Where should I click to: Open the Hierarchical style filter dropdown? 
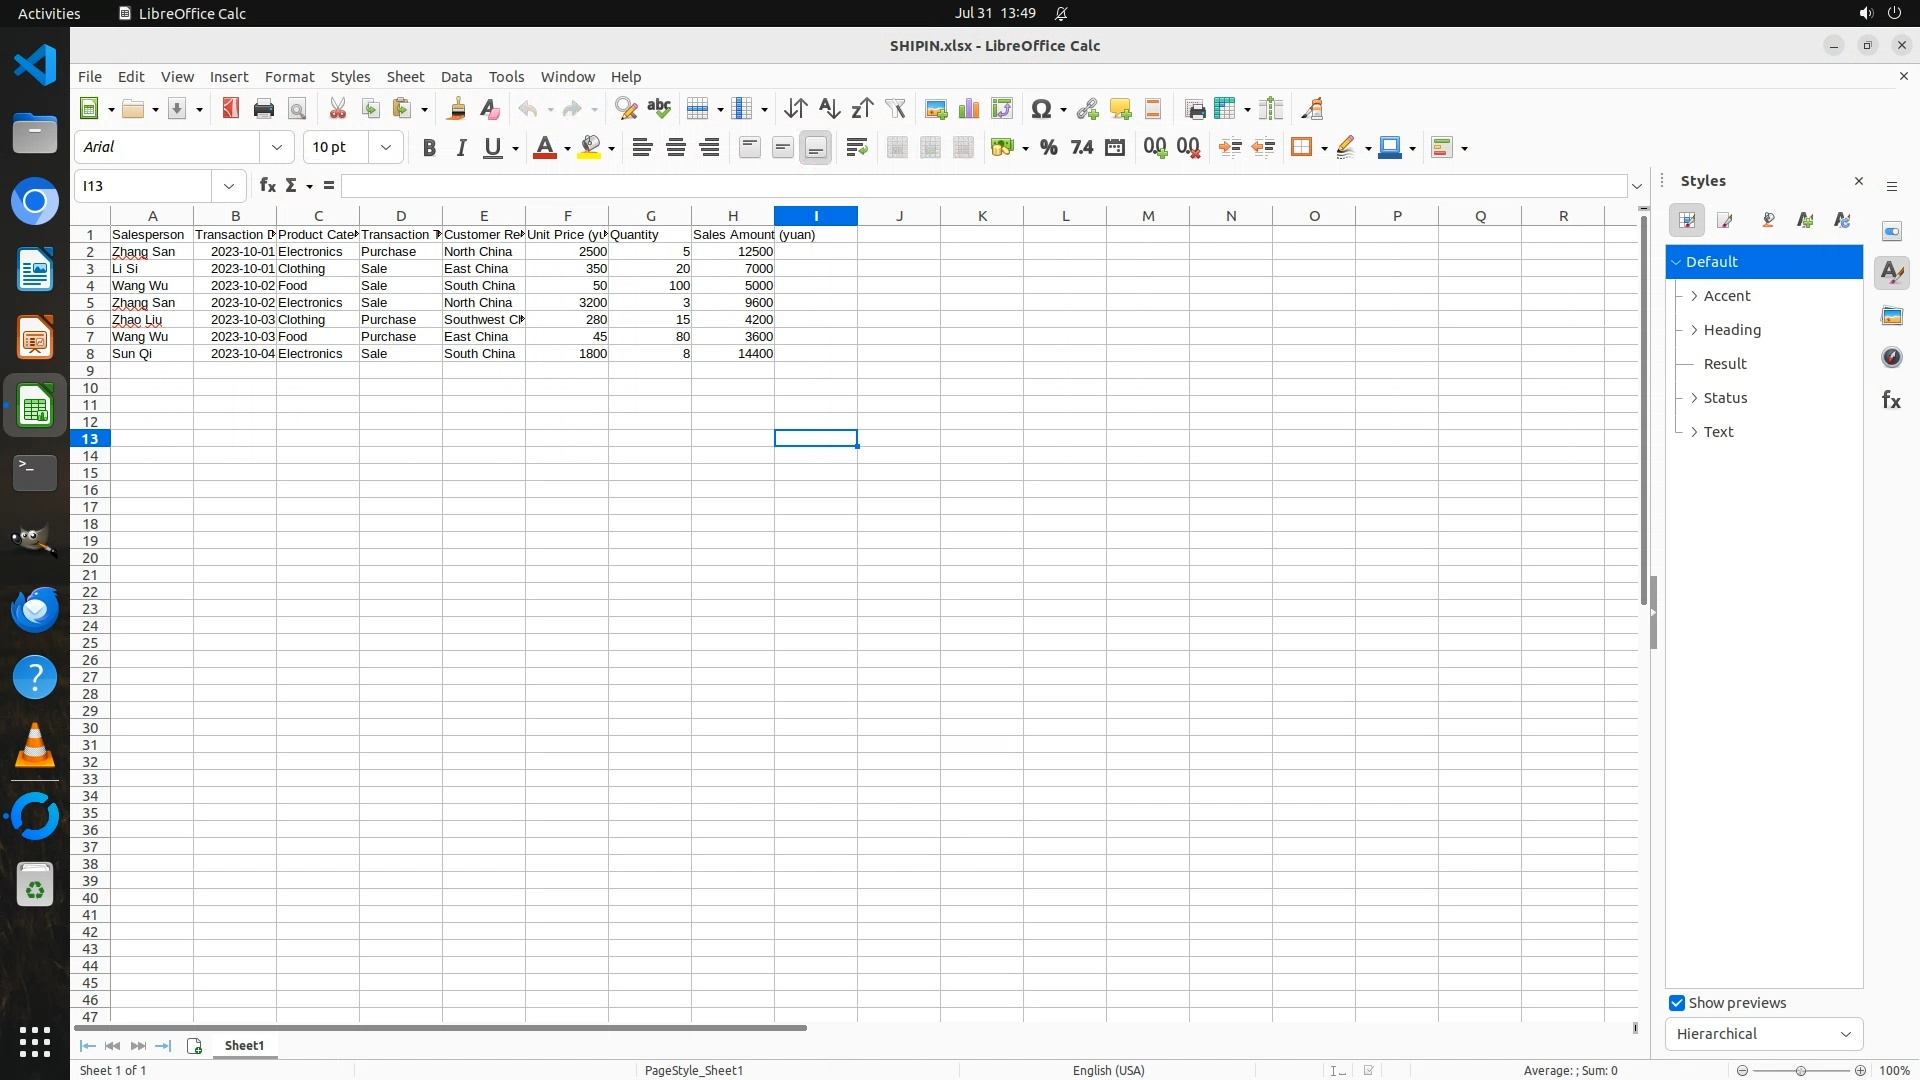pyautogui.click(x=1763, y=1034)
